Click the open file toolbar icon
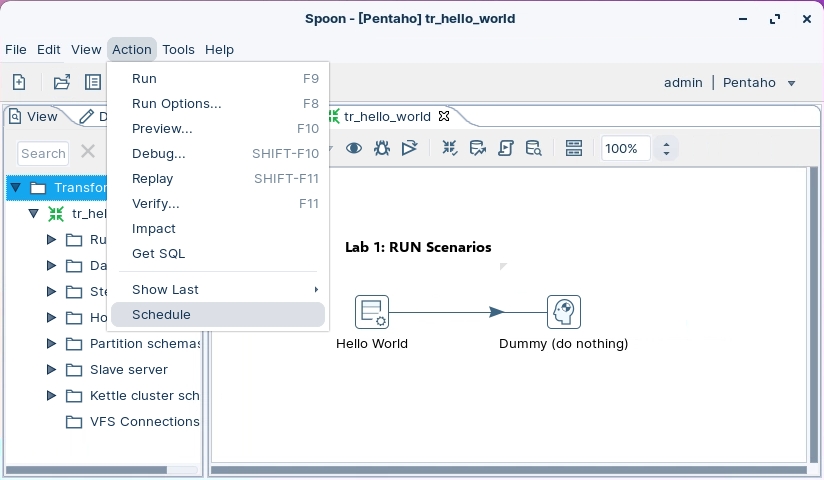This screenshot has width=824, height=480. point(61,82)
